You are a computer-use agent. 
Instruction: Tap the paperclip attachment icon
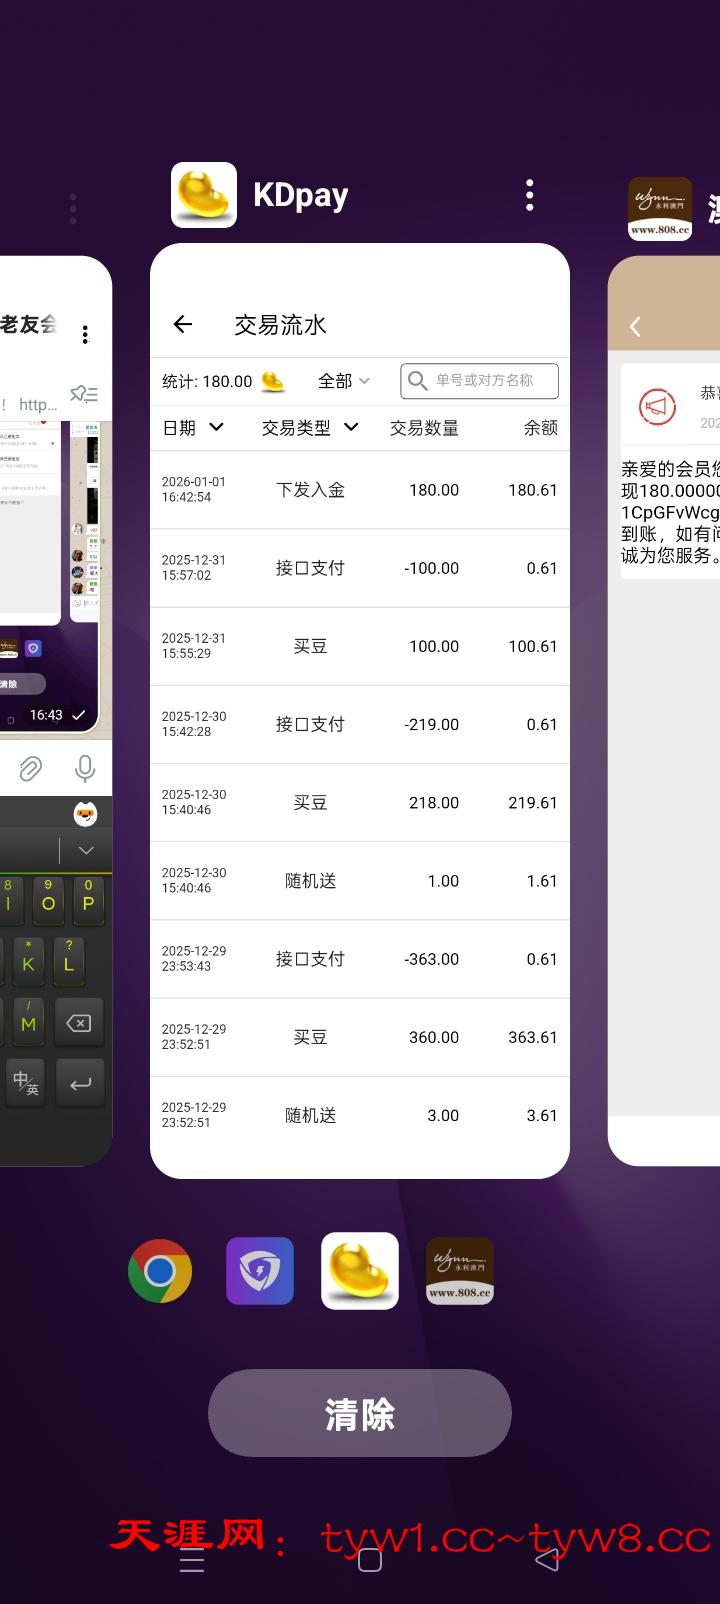pyautogui.click(x=30, y=768)
